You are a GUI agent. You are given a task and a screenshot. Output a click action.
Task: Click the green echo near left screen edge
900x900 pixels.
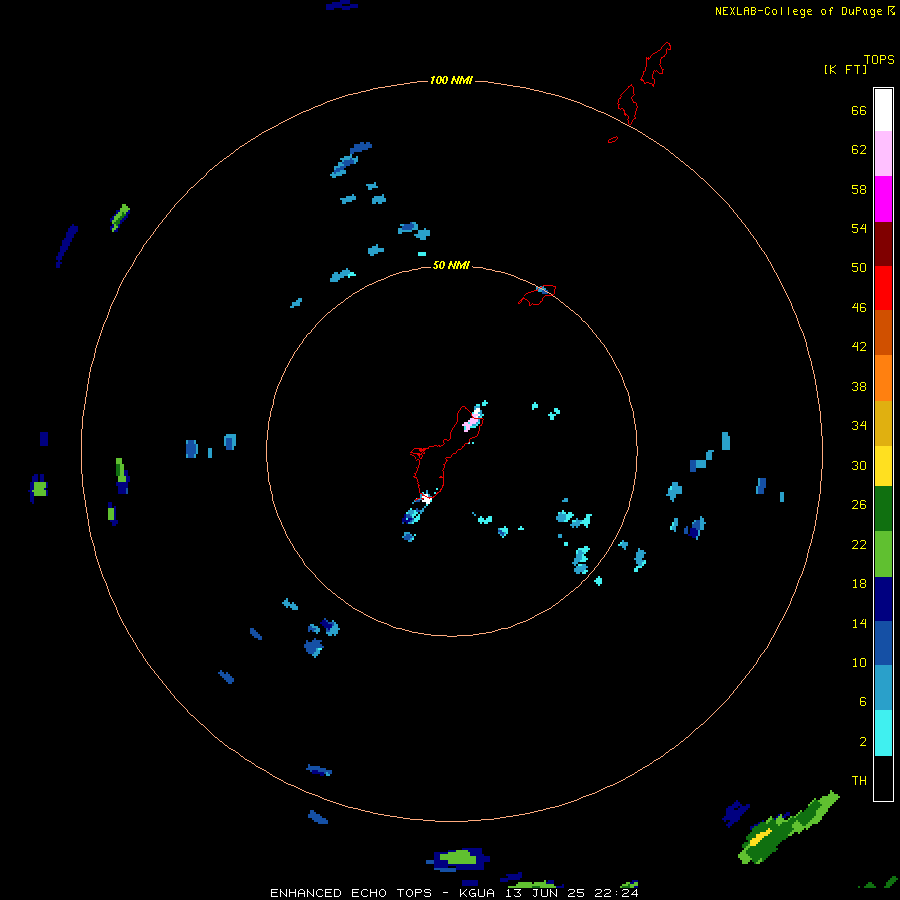click(x=39, y=488)
